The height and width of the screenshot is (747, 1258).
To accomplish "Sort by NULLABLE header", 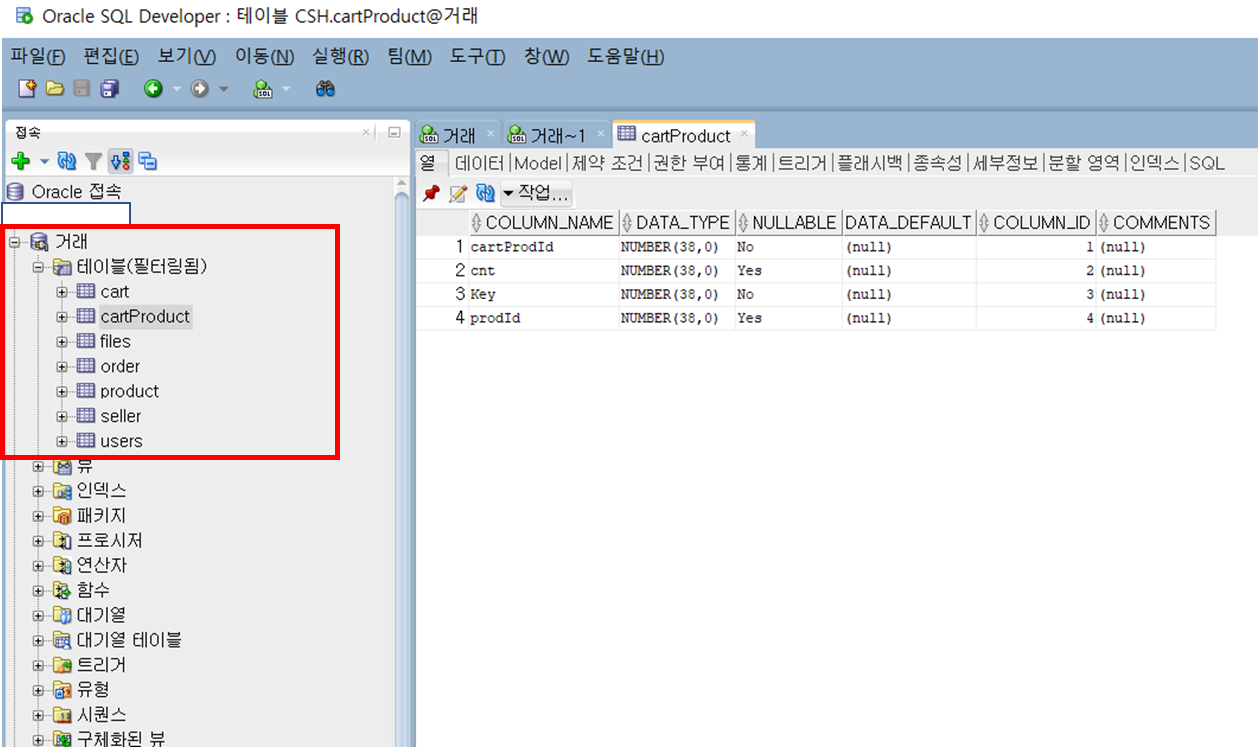I will (788, 223).
